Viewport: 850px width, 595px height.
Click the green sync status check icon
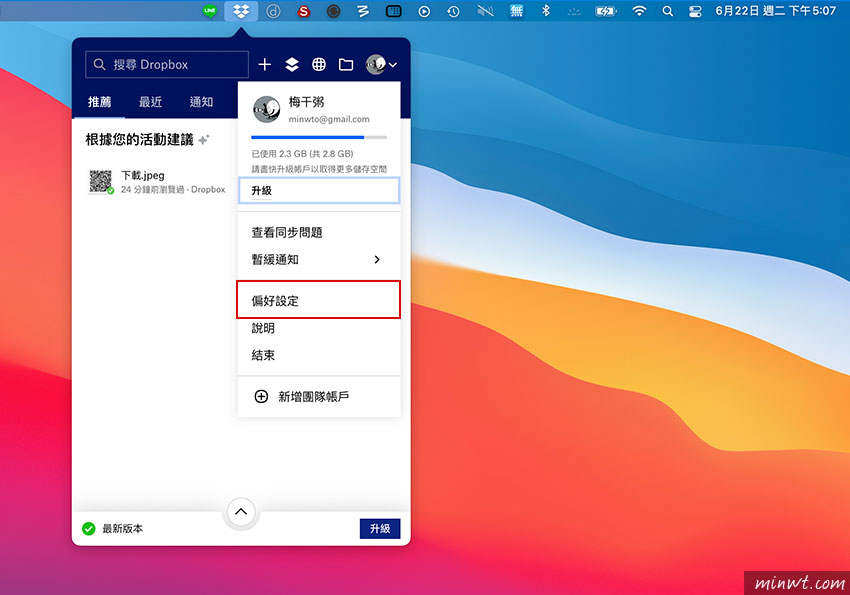tap(89, 528)
